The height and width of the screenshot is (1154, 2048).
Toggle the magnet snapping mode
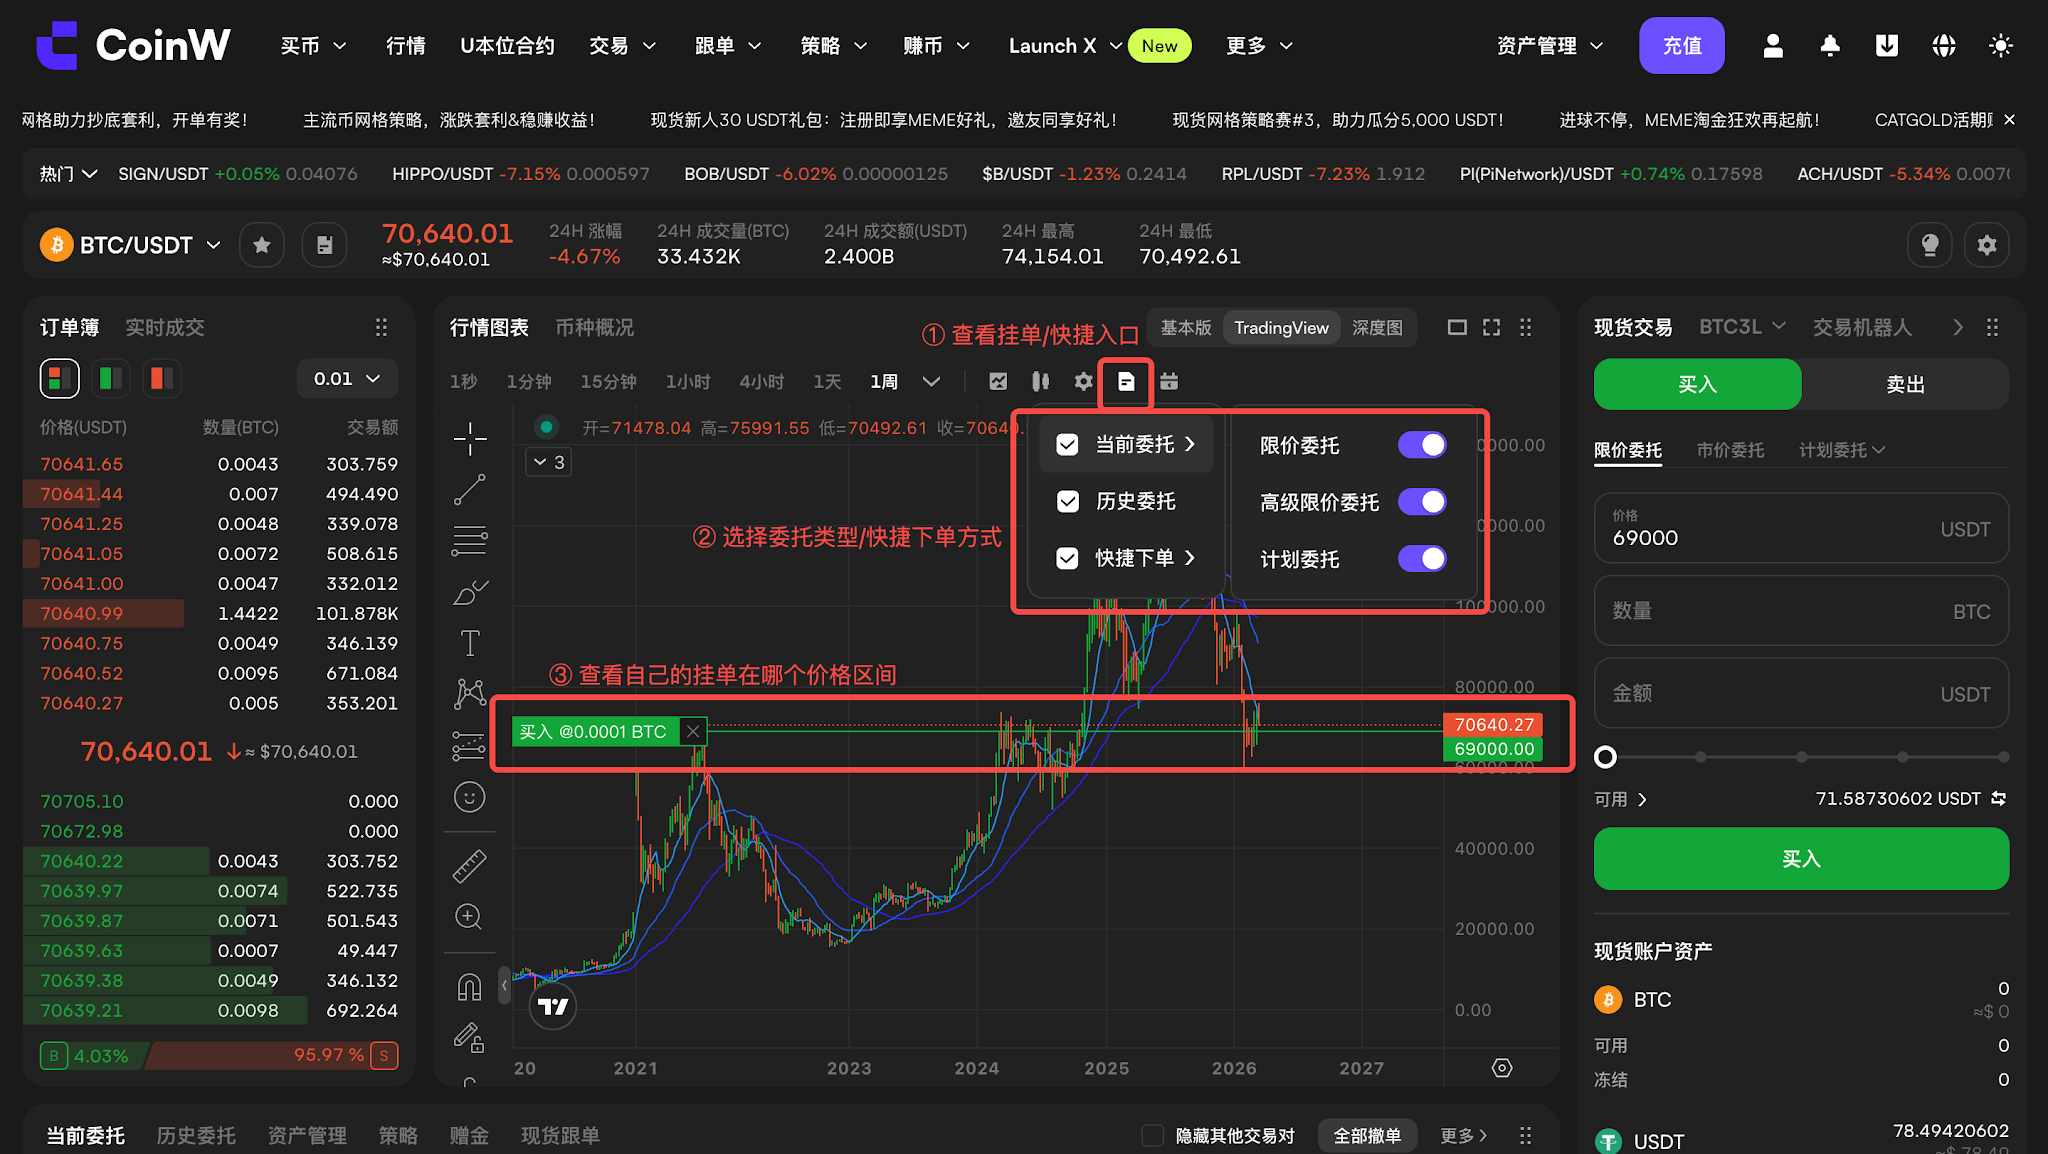[469, 987]
